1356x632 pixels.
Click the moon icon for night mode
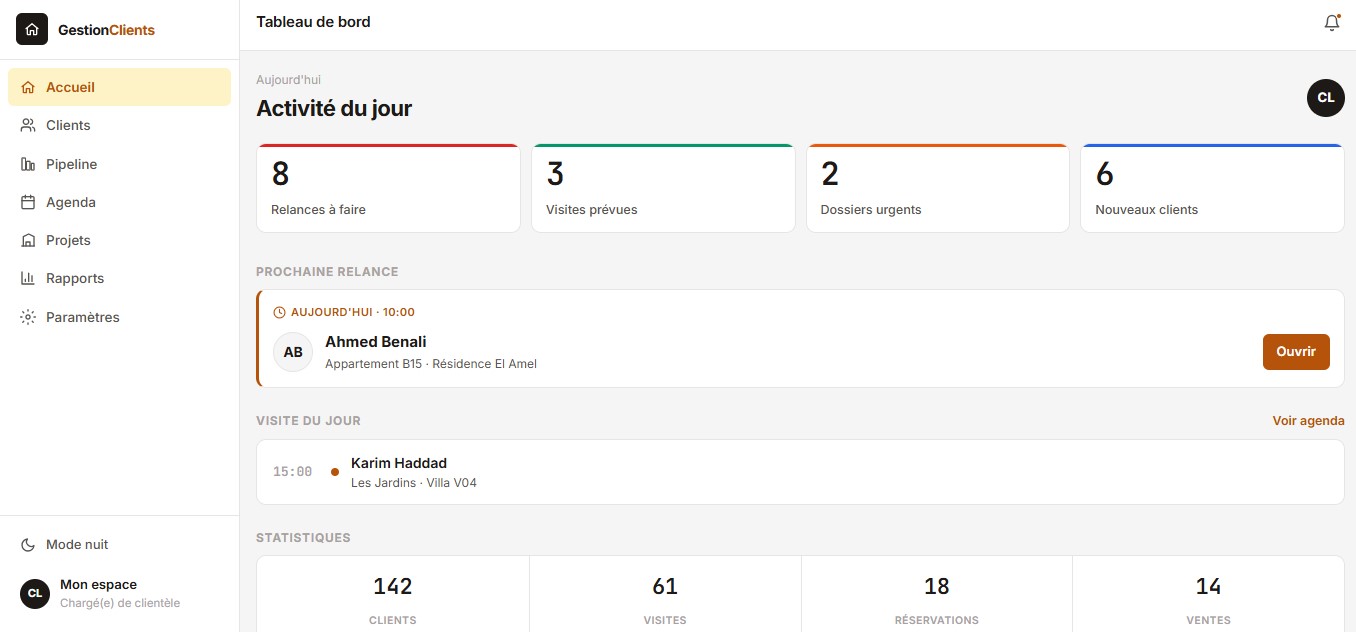28,545
